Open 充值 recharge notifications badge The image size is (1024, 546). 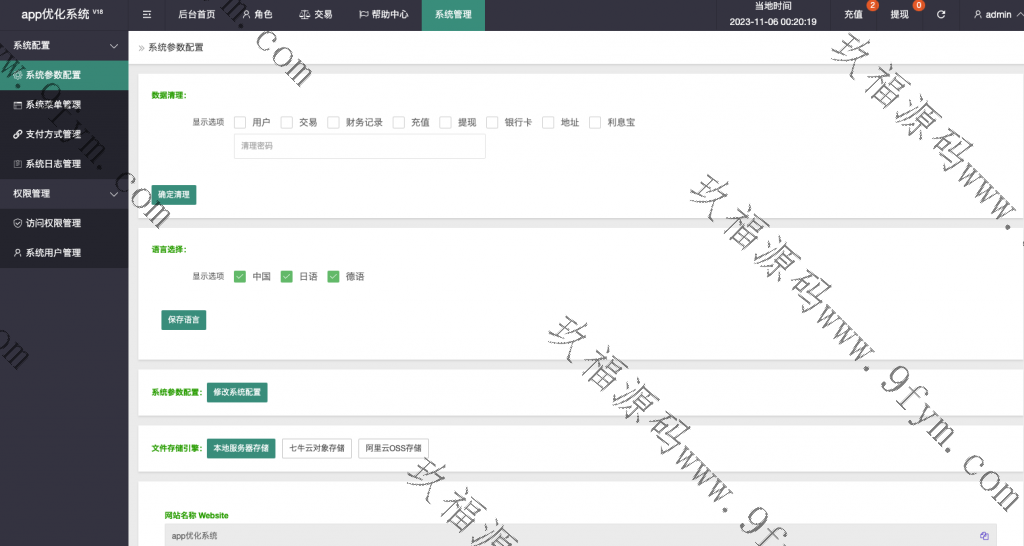pos(853,15)
